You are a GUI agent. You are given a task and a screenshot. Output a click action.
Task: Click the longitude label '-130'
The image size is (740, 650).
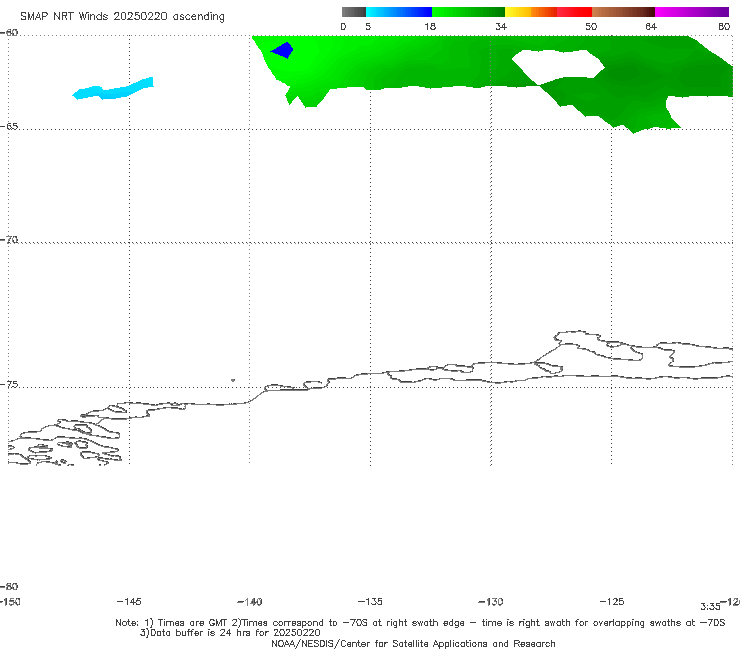491,601
